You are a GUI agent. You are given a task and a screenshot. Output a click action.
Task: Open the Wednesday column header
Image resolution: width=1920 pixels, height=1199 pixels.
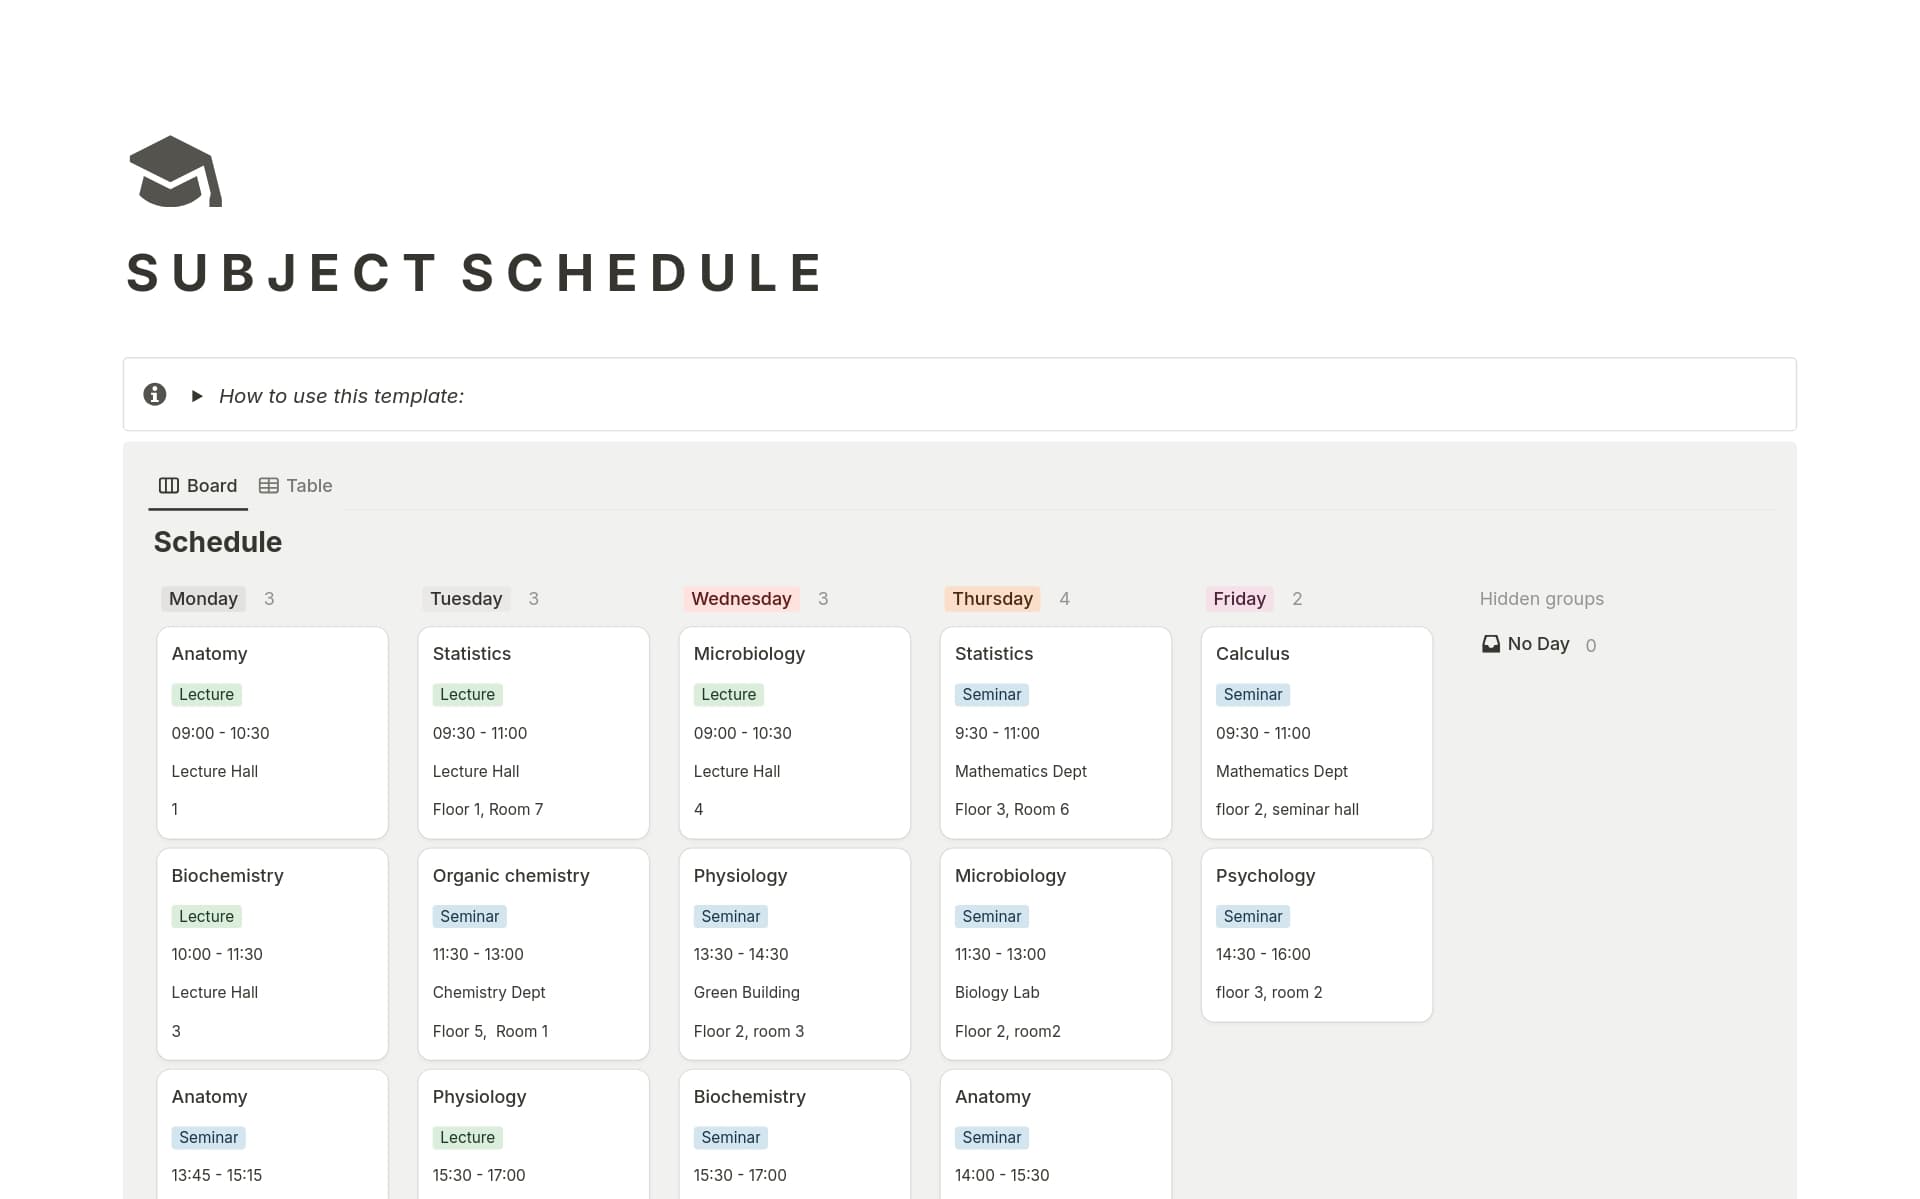click(x=740, y=598)
